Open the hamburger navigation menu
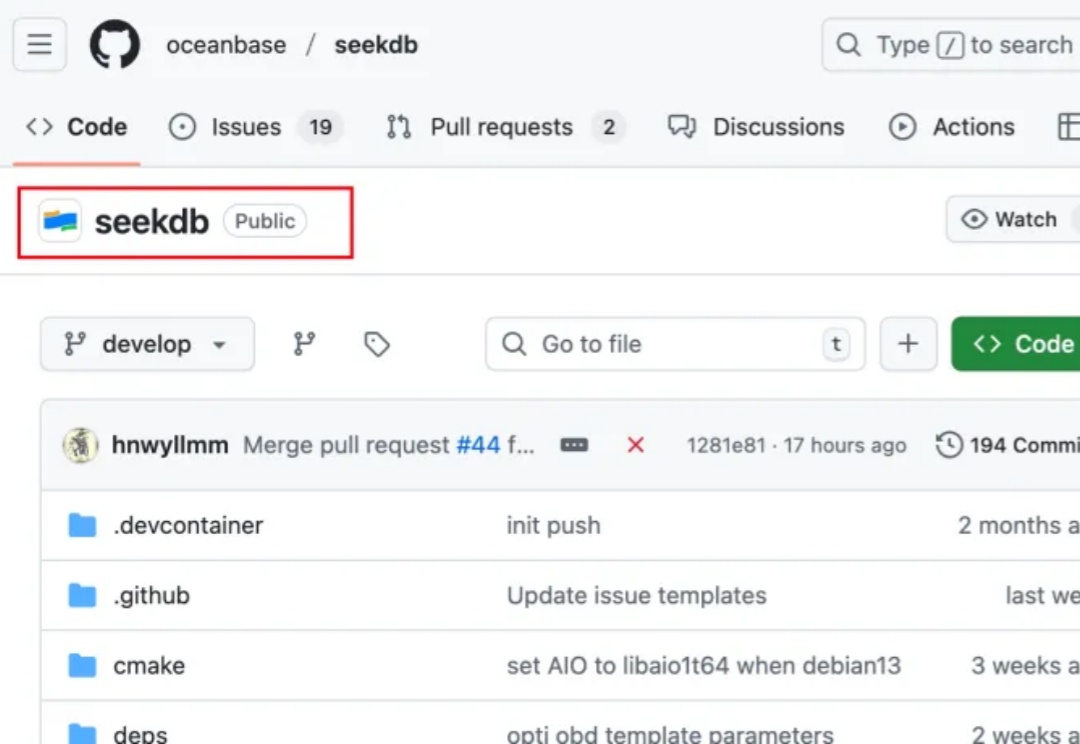1080x744 pixels. pos(39,45)
